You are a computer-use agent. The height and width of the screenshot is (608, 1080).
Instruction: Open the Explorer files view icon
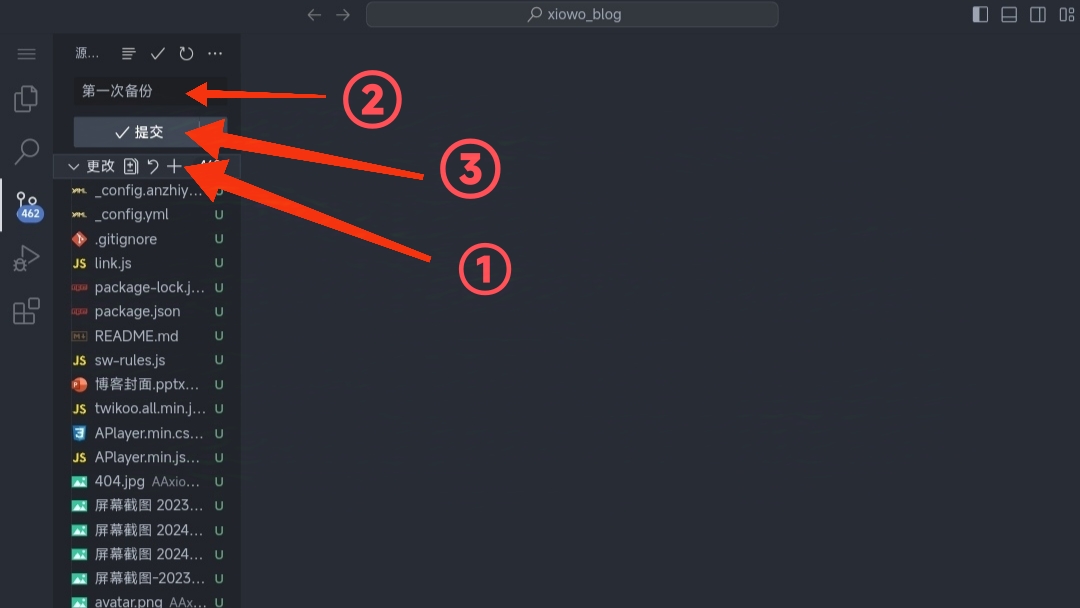(26, 98)
